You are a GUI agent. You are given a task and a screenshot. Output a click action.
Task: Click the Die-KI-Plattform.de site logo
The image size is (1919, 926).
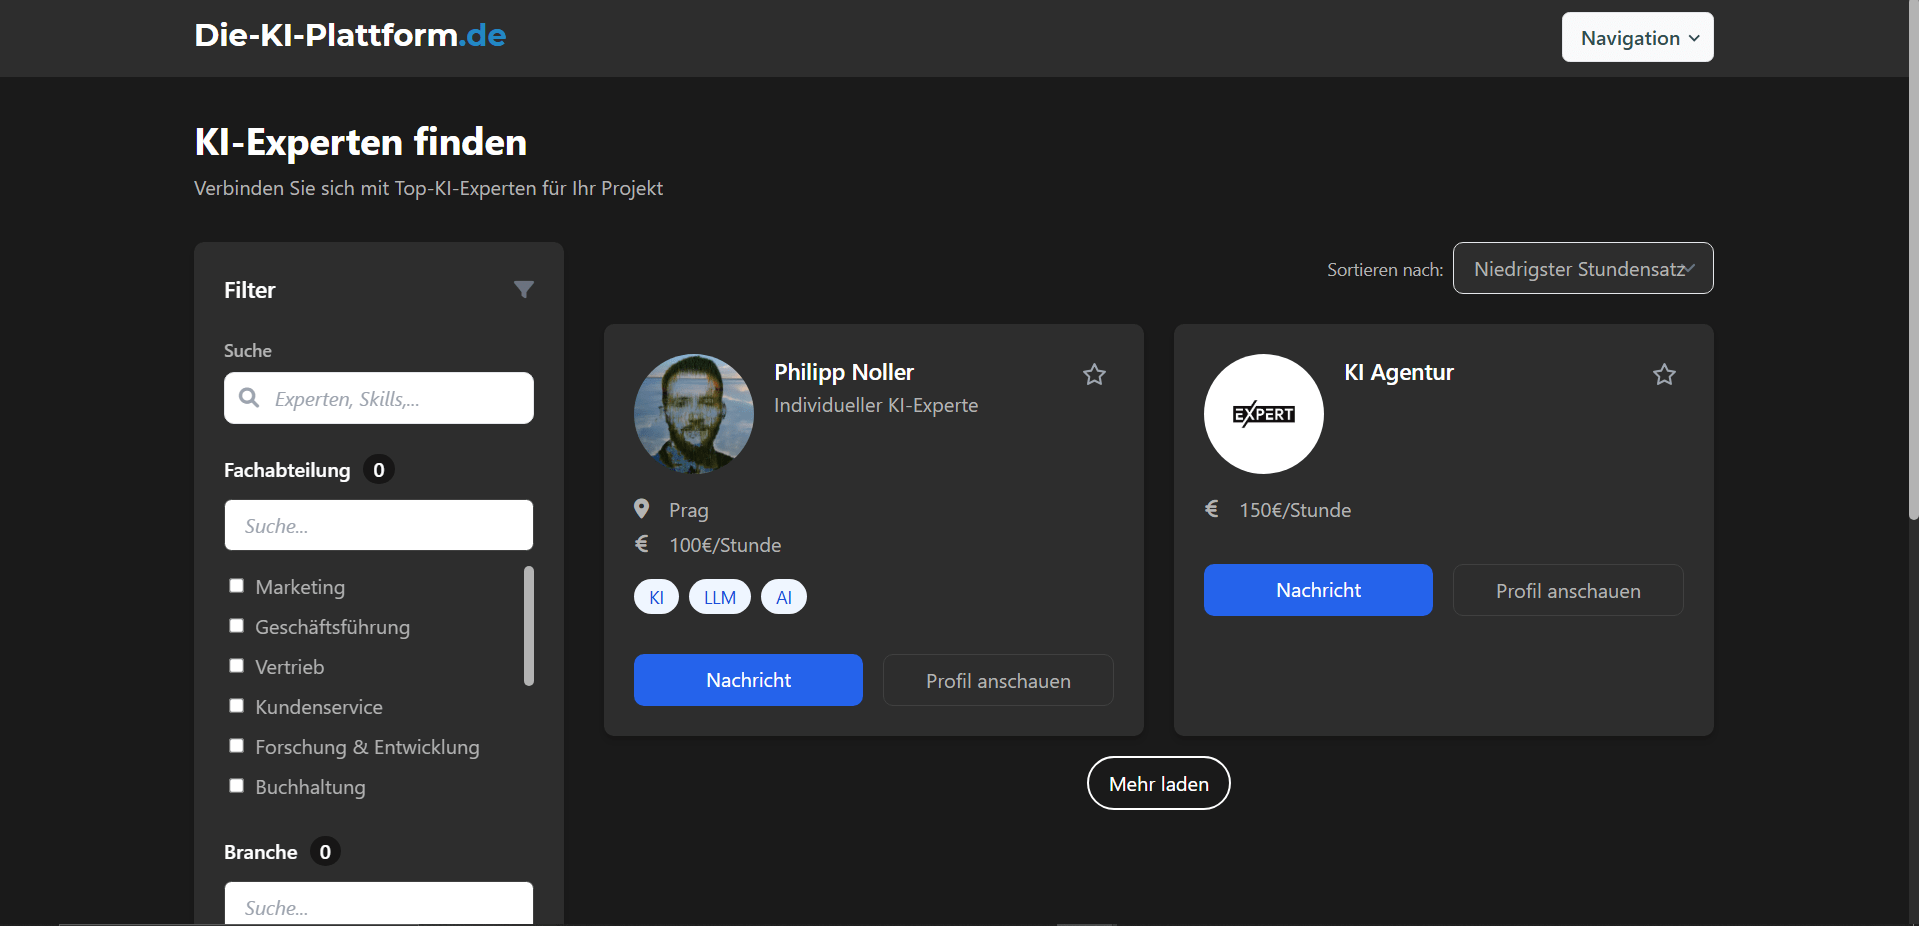[x=350, y=36]
